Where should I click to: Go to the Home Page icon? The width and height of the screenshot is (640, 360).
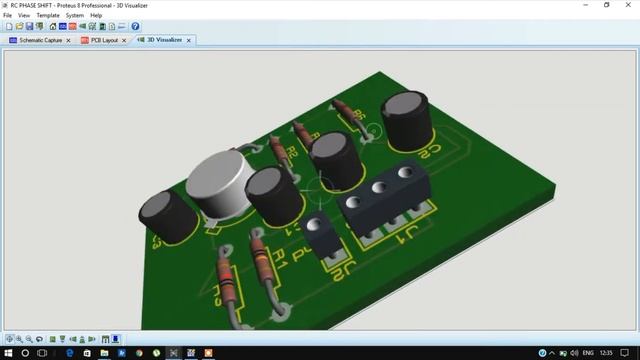(53, 27)
